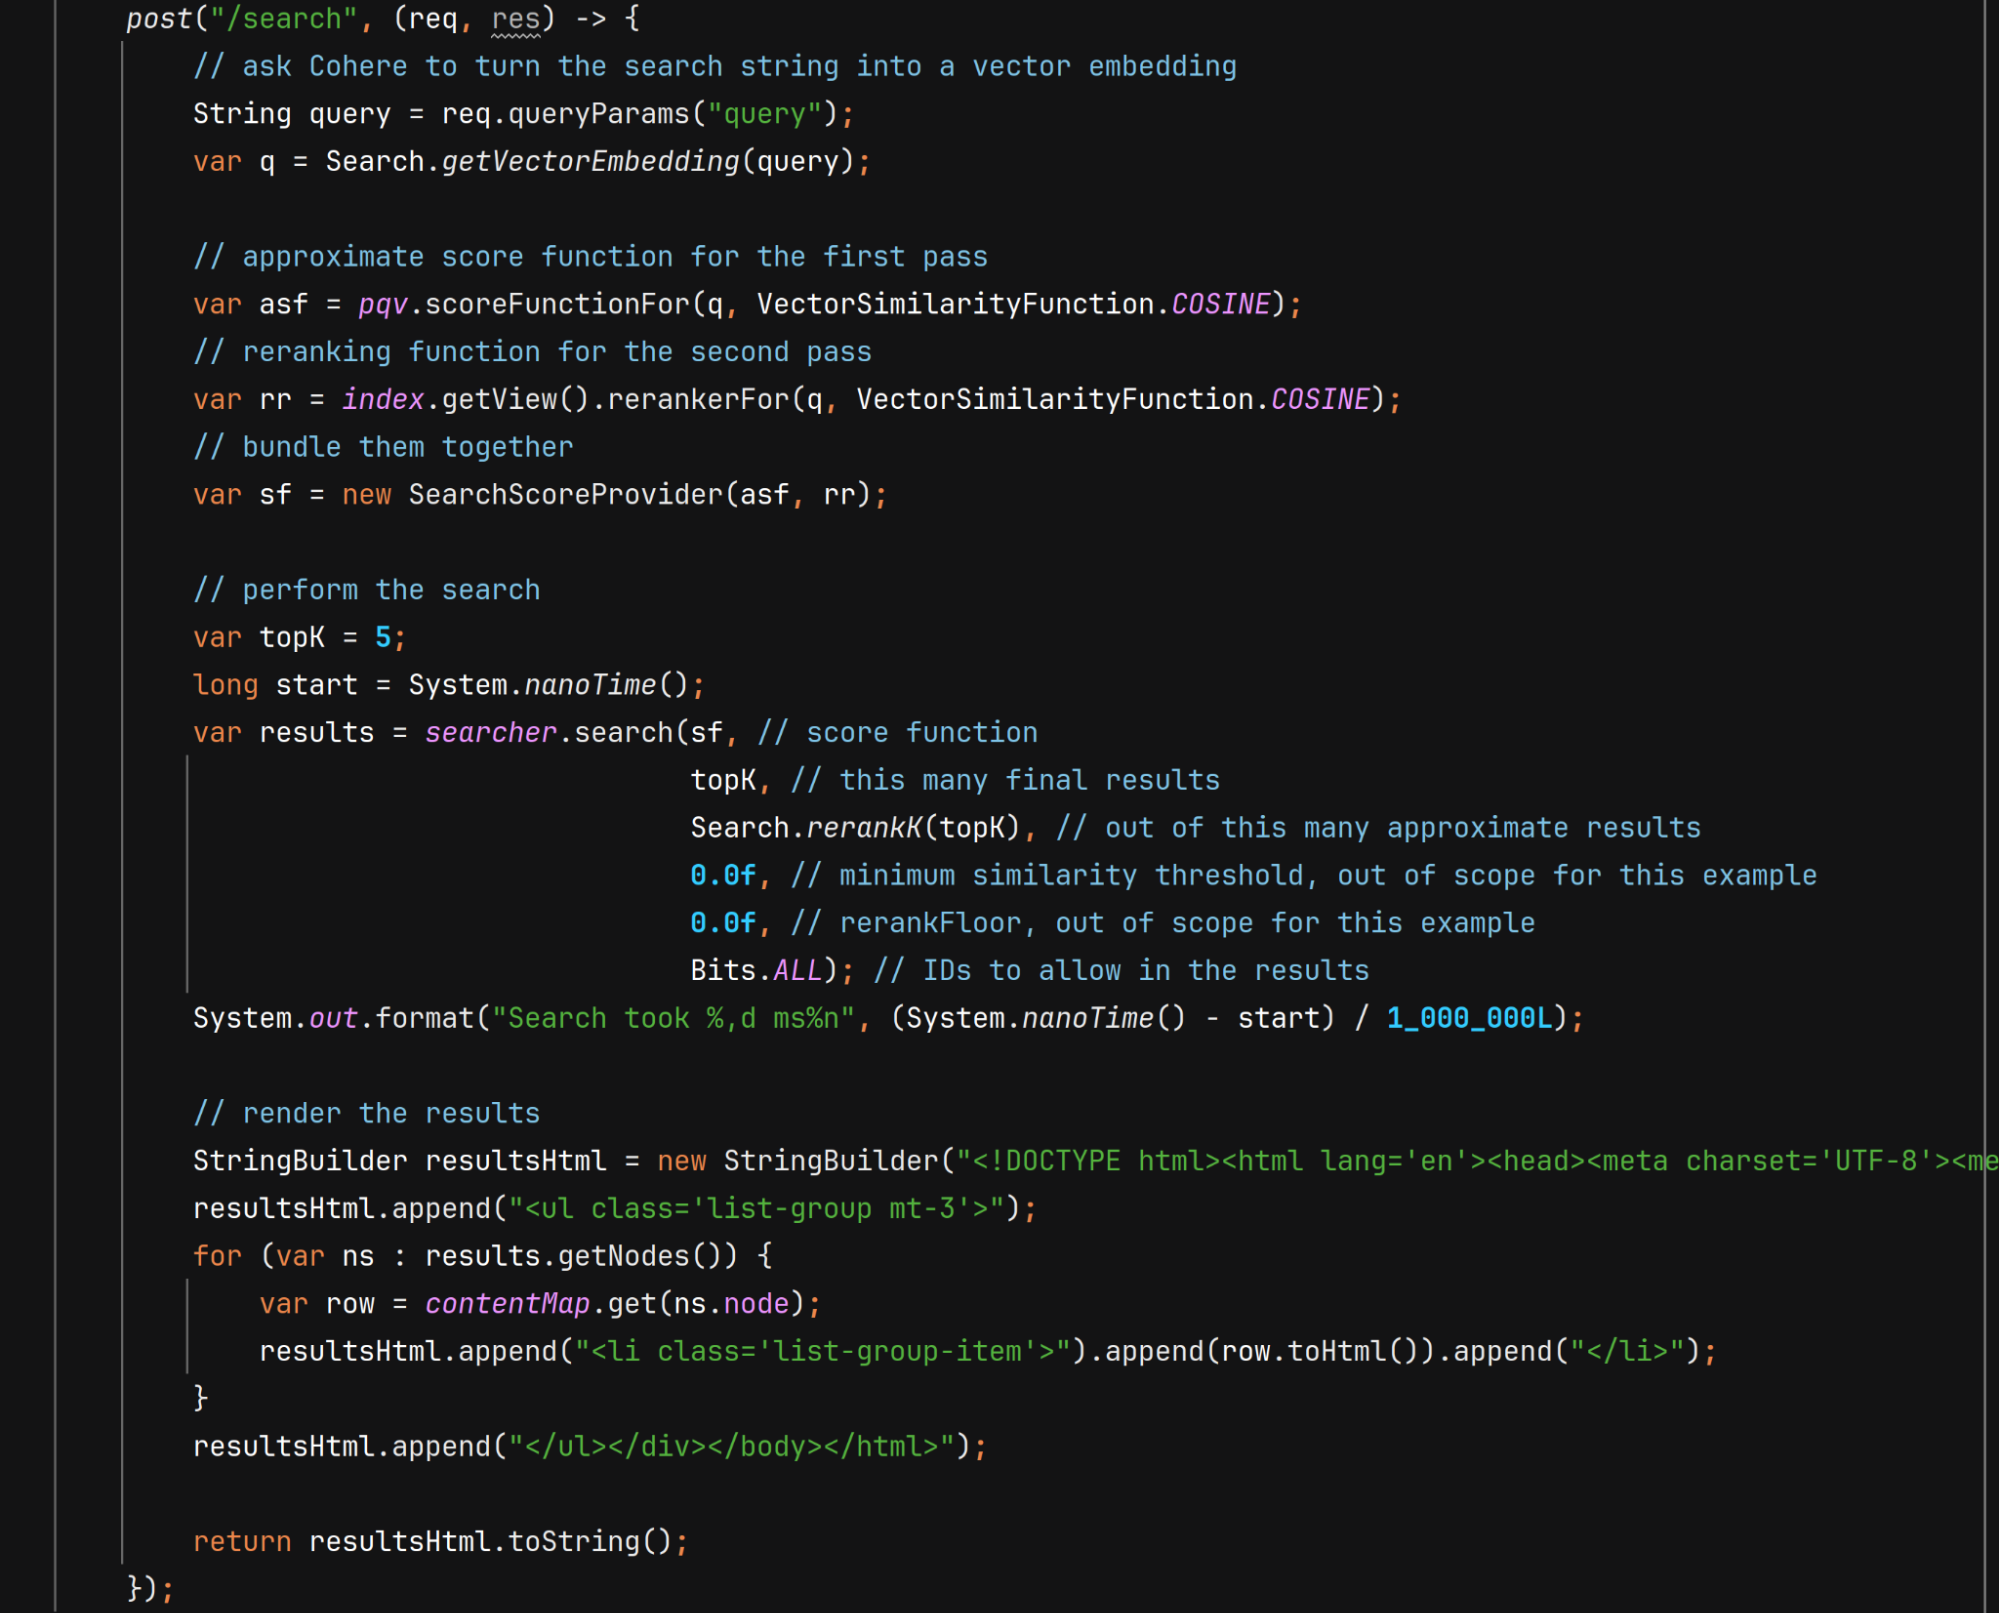
Task: Click the 1_000_000L numeric literal
Action: [1469, 1019]
